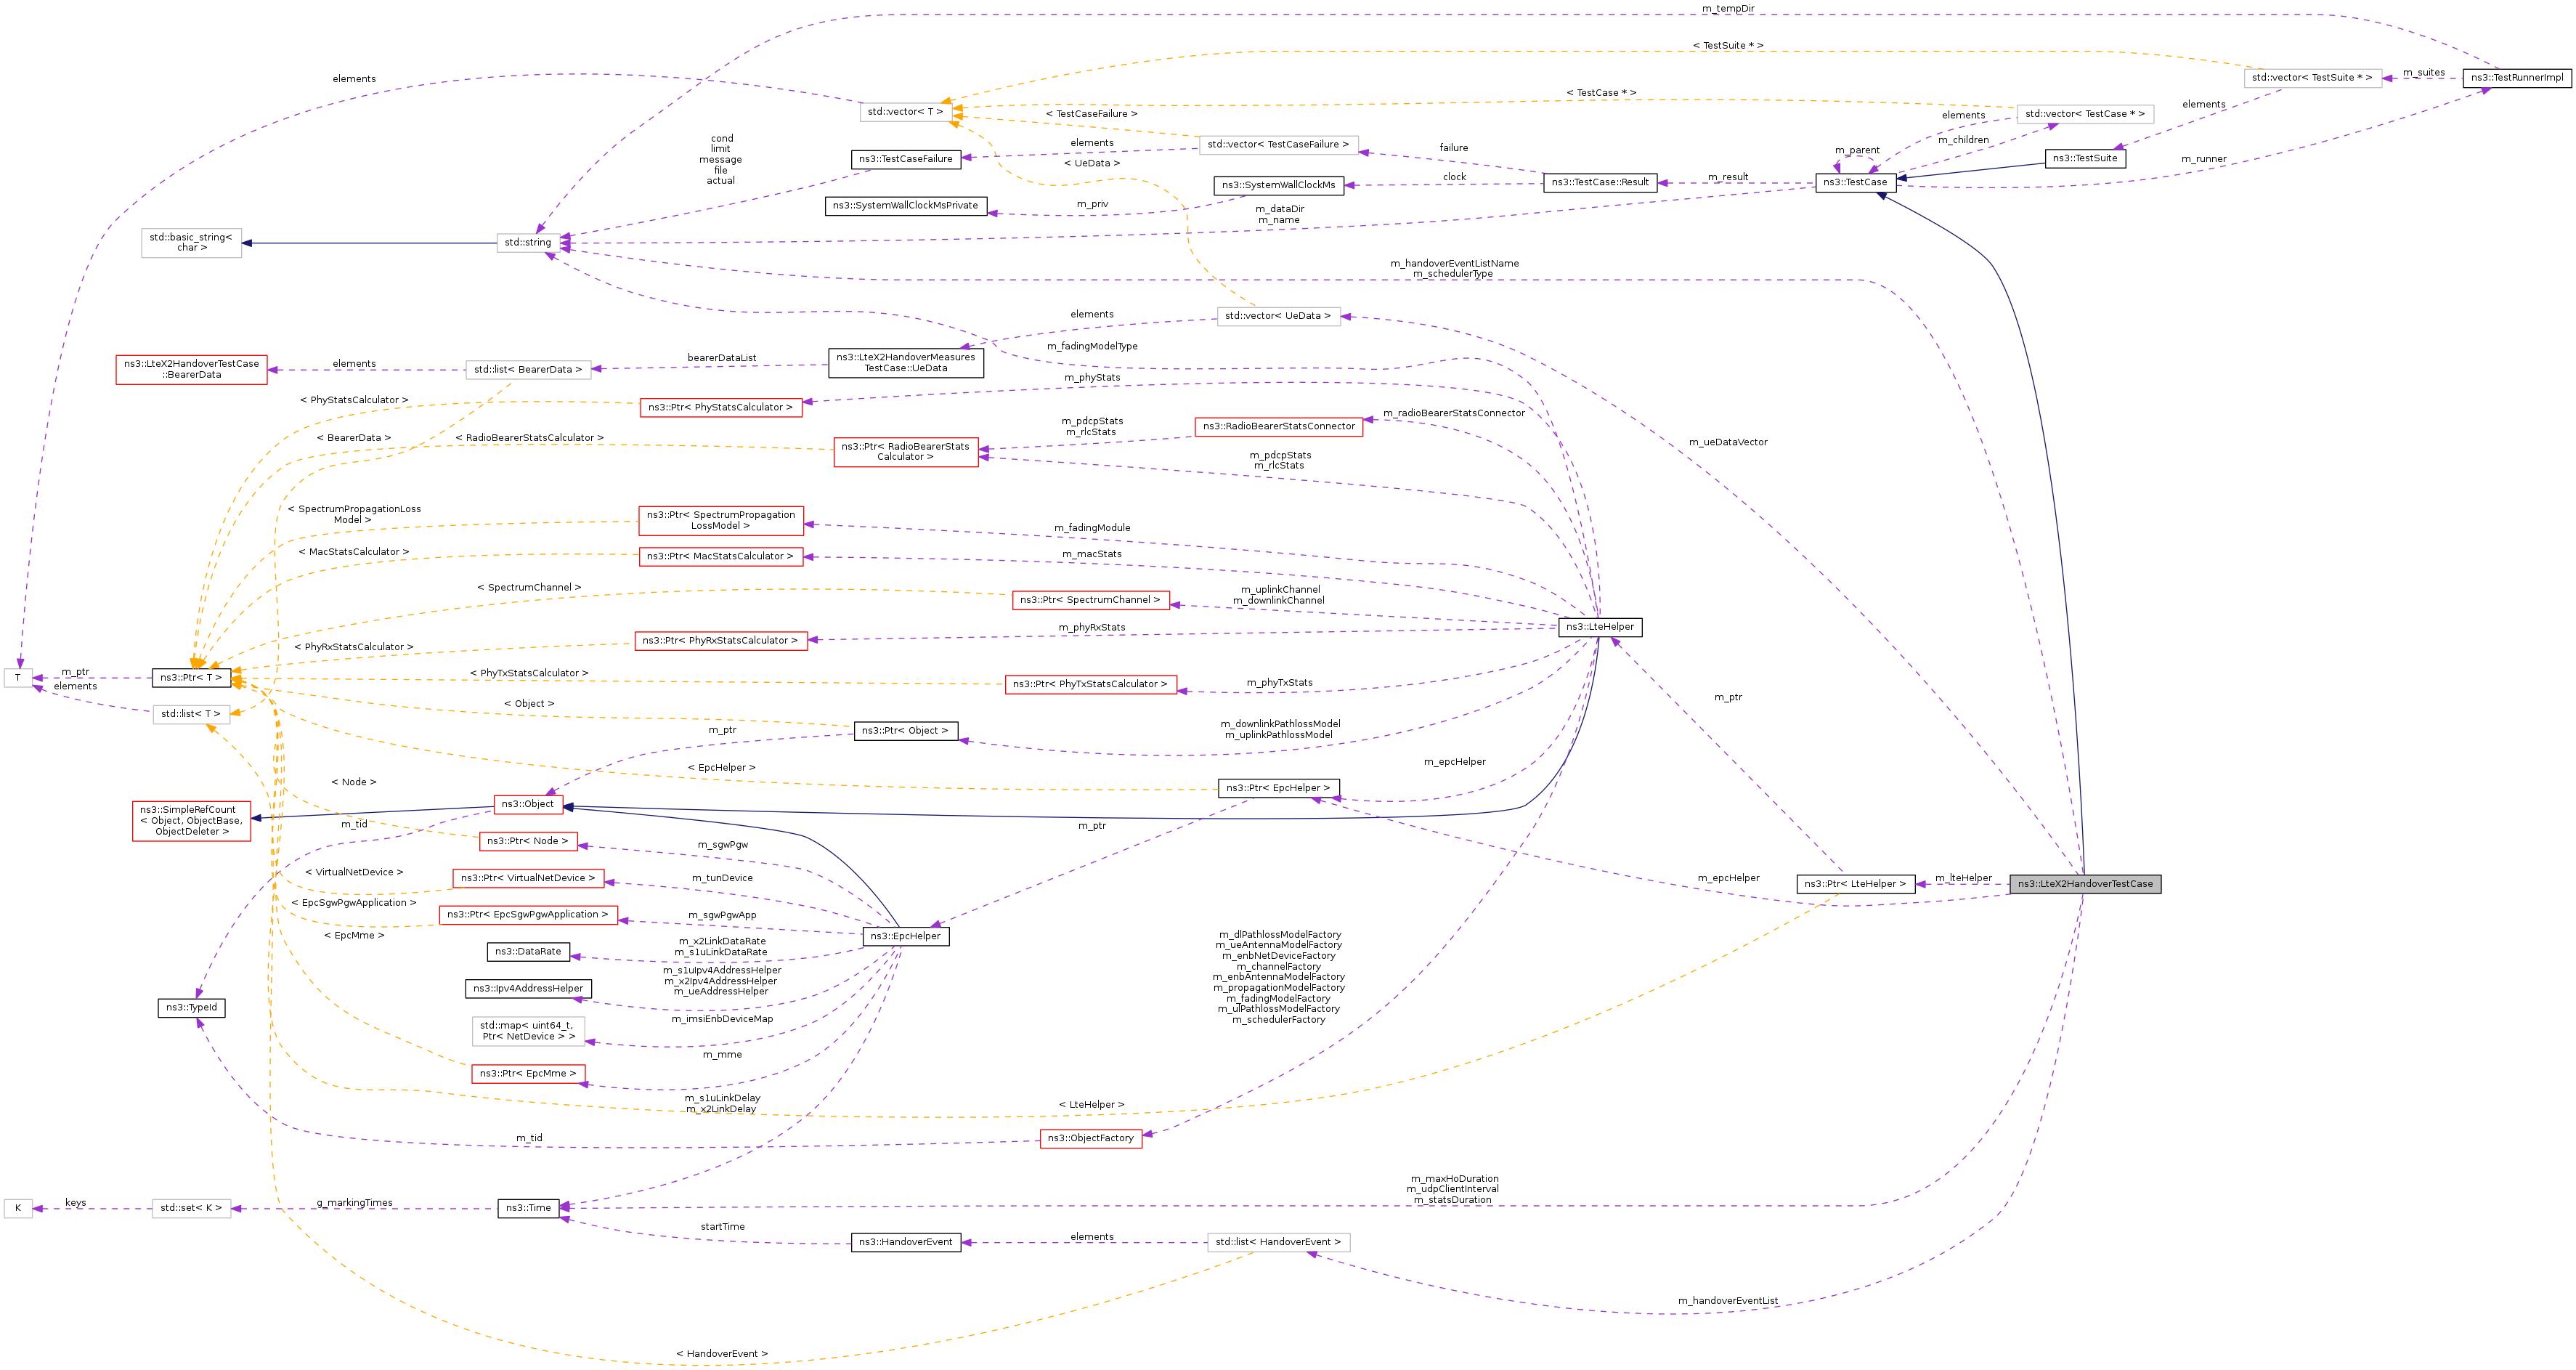Click the startTime edge label

coord(722,1228)
